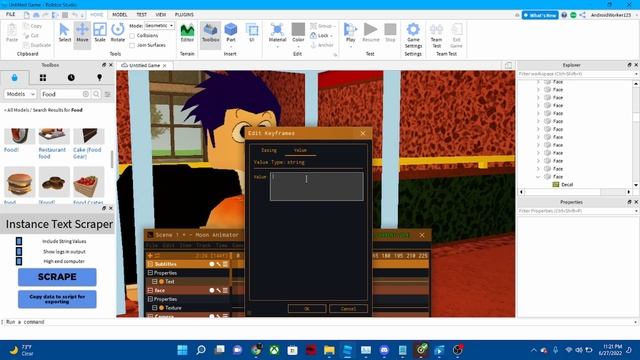The width and height of the screenshot is (640, 360).
Task: Open Windows Start button on taskbar
Action: [x=182, y=350]
